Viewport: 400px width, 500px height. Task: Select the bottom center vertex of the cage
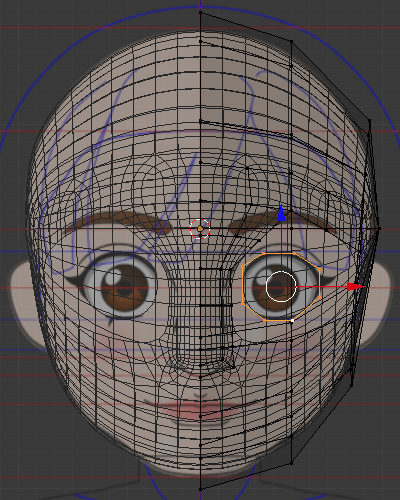click(200, 489)
